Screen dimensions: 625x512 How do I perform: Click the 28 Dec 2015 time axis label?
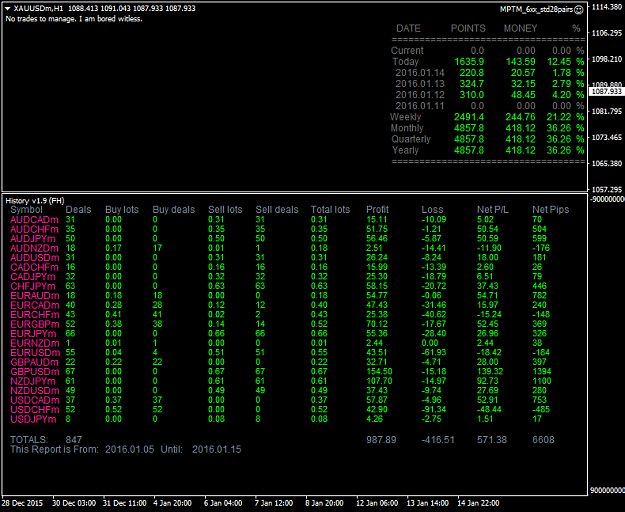(22, 503)
